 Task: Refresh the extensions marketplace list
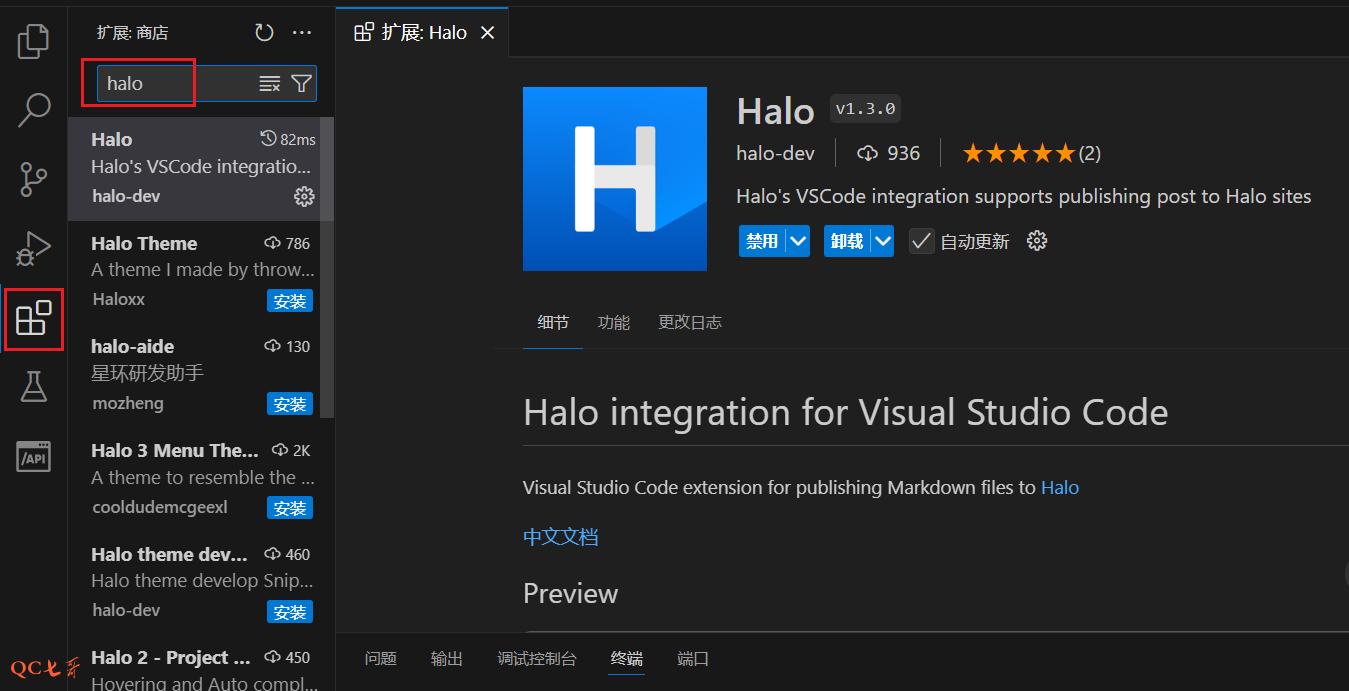264,33
